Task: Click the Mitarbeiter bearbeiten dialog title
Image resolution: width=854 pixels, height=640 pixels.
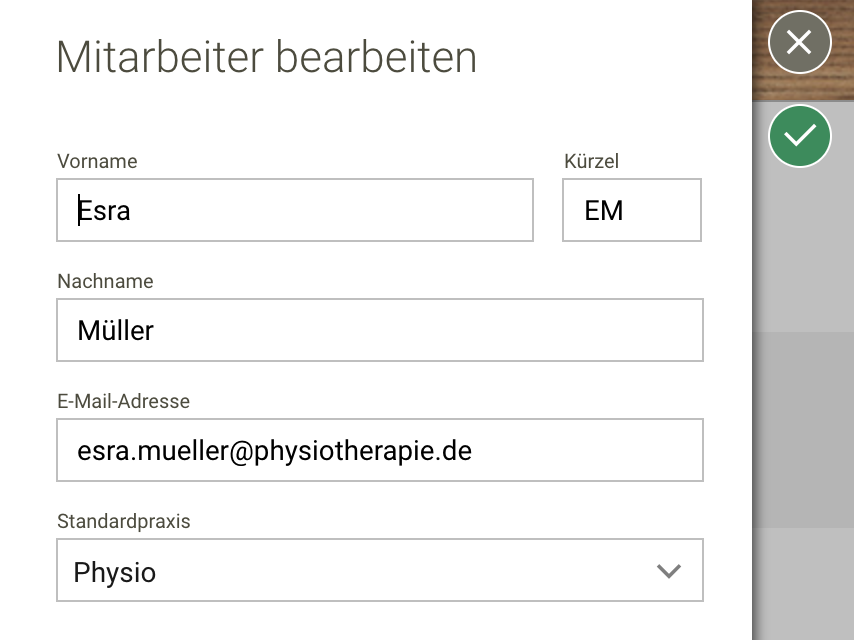Action: [266, 57]
